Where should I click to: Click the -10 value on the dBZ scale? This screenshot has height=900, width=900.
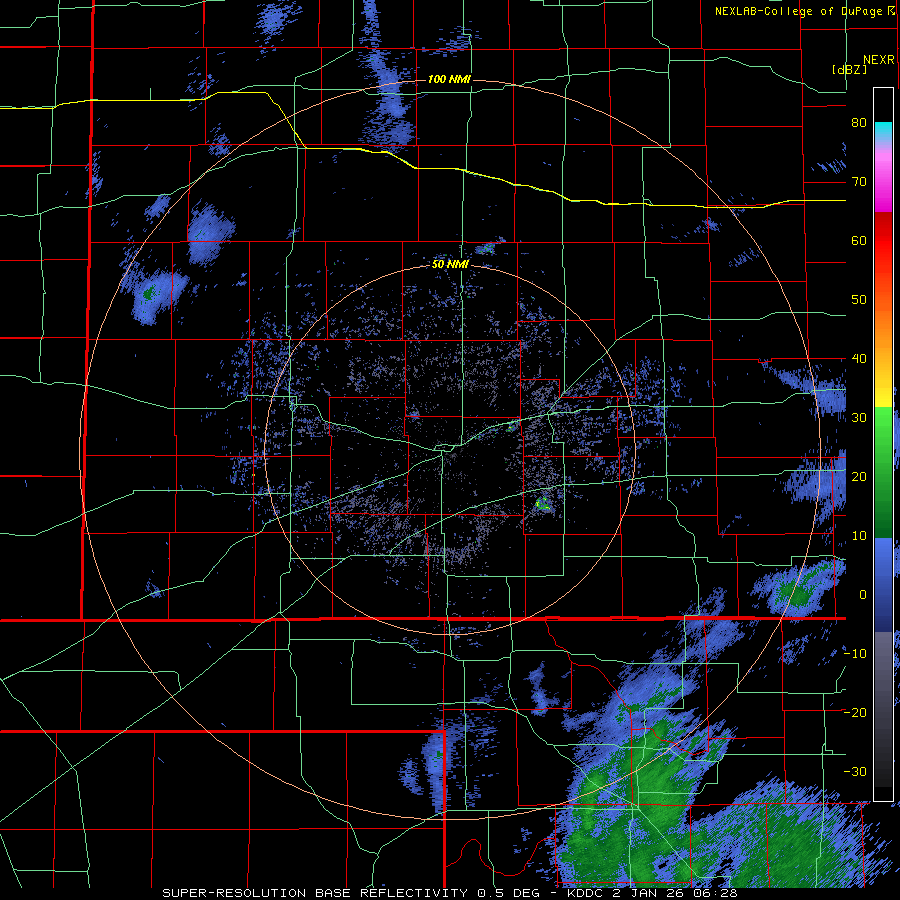(855, 654)
